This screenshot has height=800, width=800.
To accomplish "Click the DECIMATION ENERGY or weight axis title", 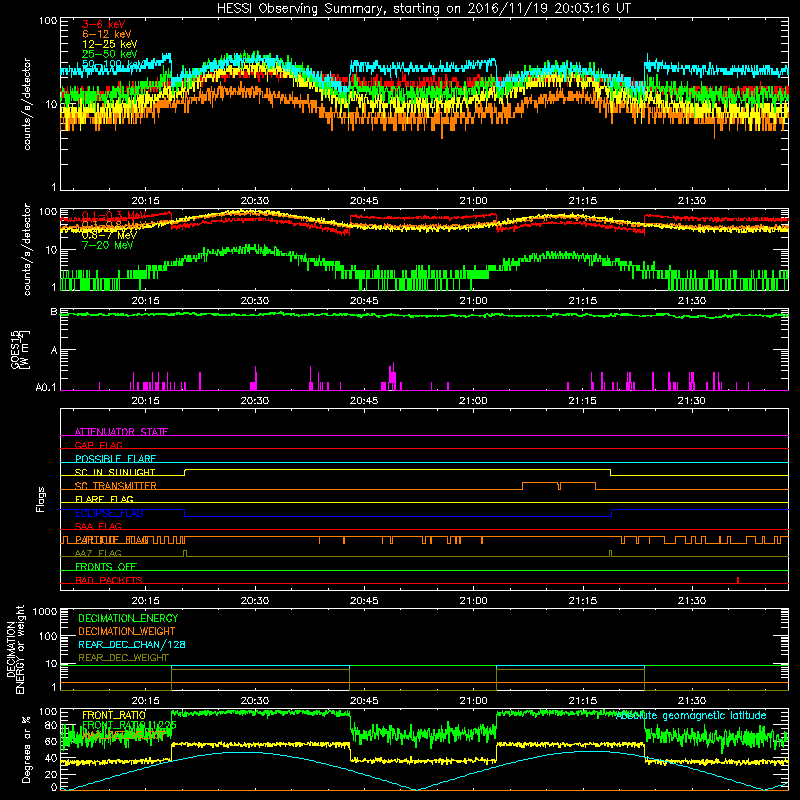I will tap(15, 649).
